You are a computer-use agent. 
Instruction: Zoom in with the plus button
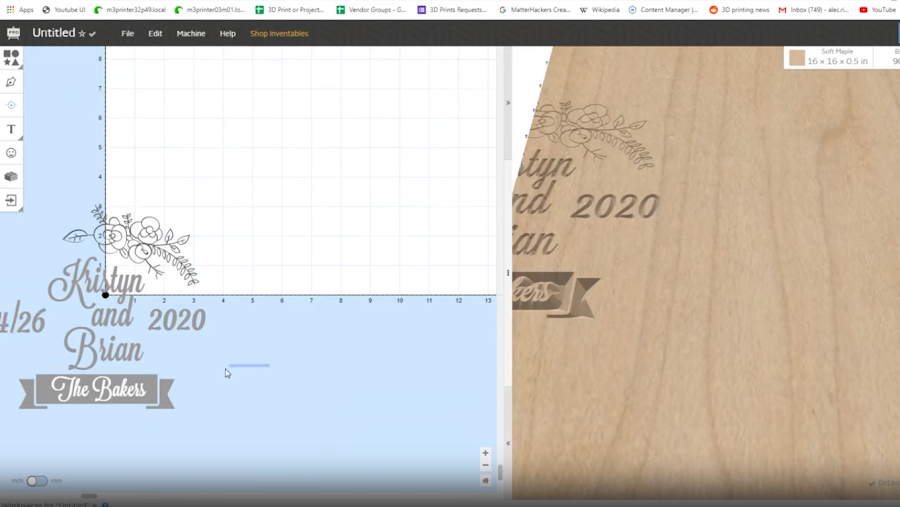[x=485, y=453]
